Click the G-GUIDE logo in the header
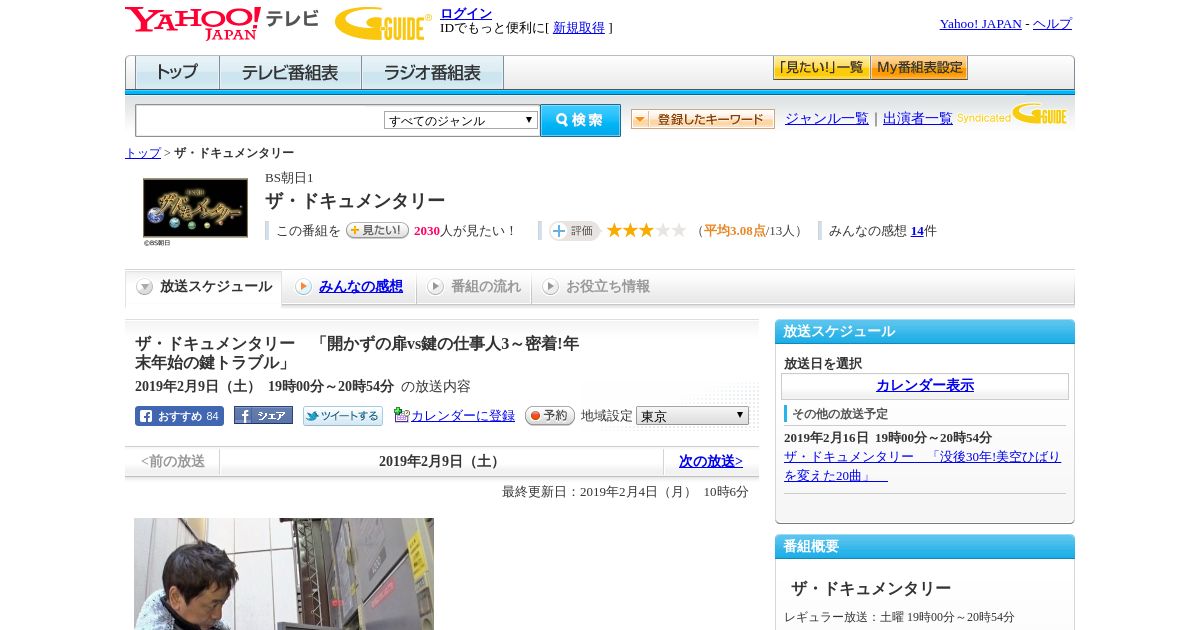This screenshot has height=630, width=1200. point(383,23)
